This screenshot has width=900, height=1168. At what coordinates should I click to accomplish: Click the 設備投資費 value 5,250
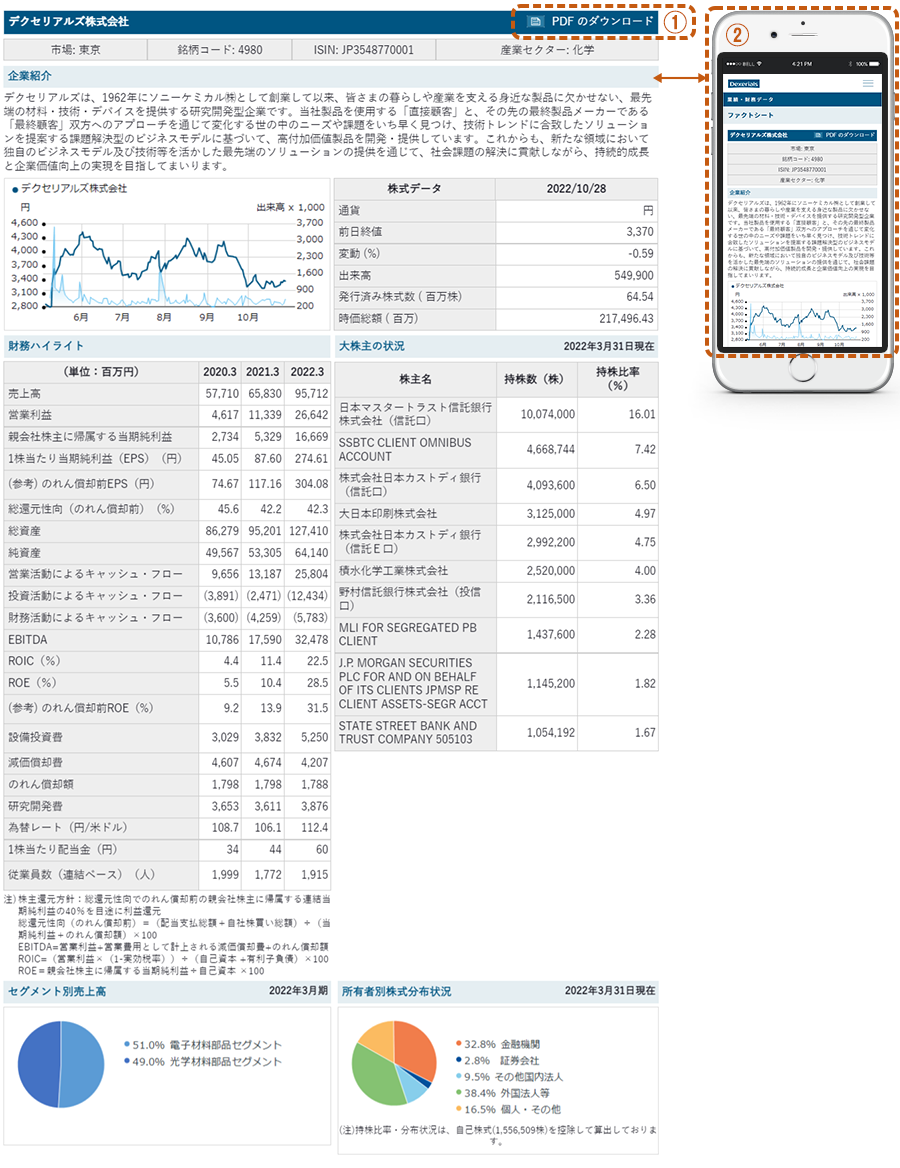click(314, 737)
